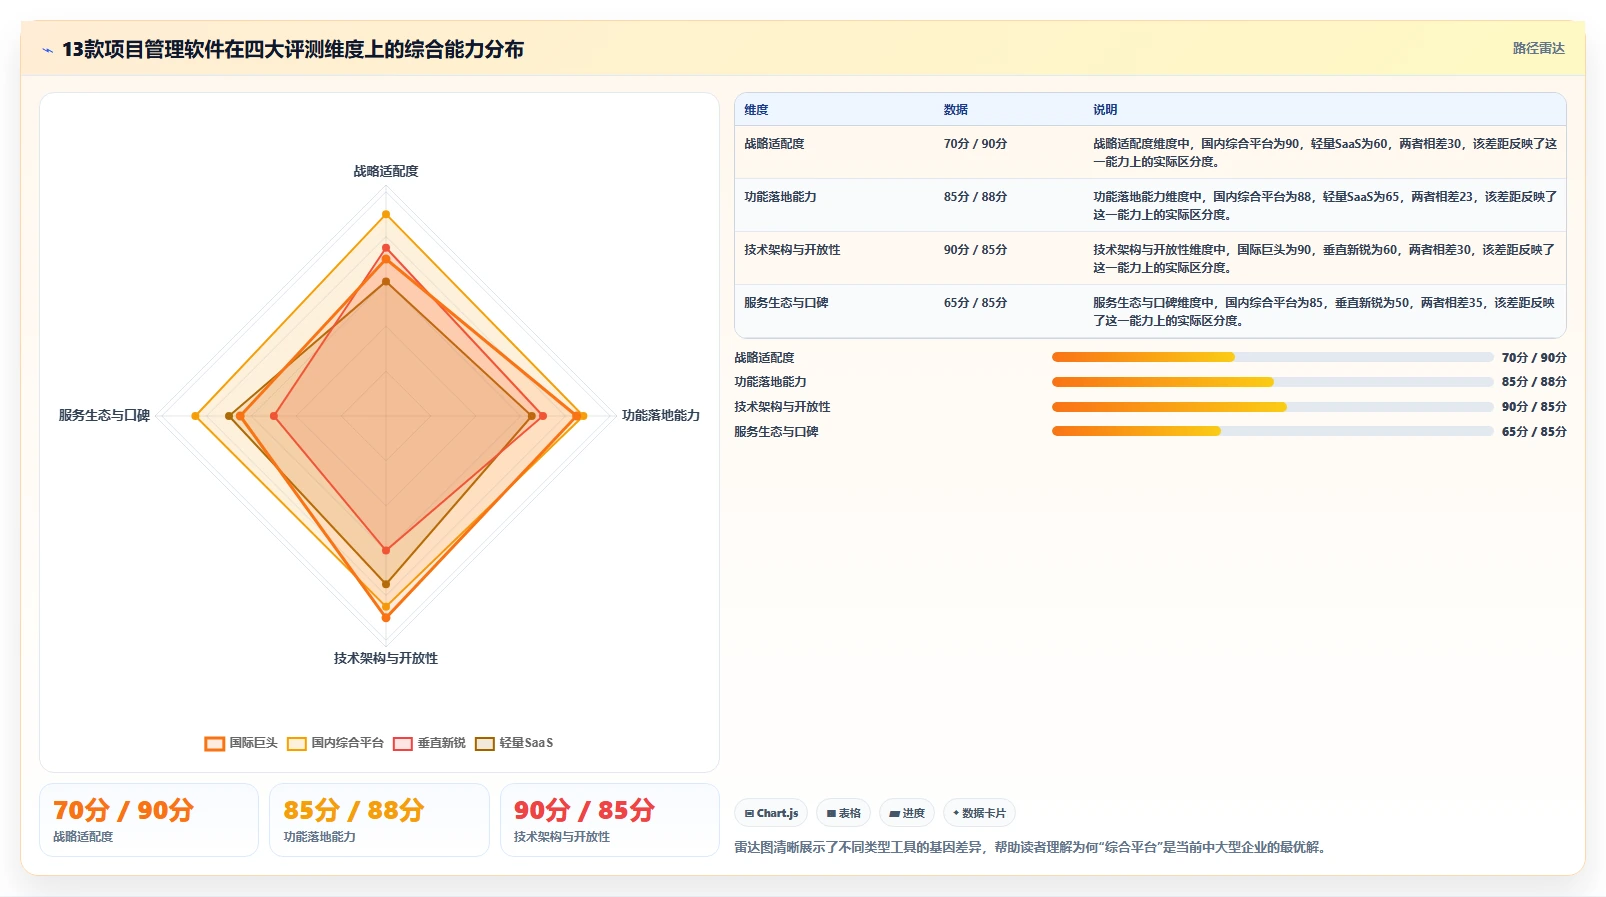
Task: Click the 进度 tag
Action: tap(907, 813)
